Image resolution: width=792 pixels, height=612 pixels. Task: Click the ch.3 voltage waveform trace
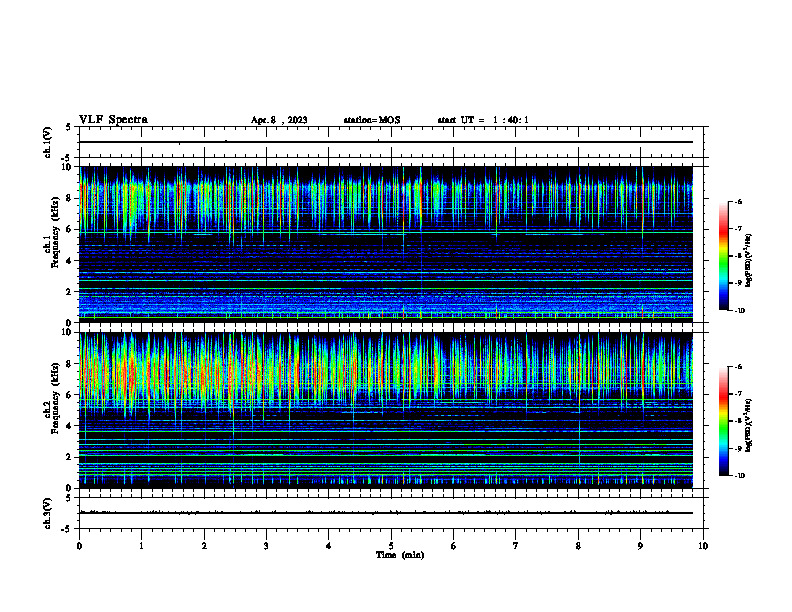(386, 513)
